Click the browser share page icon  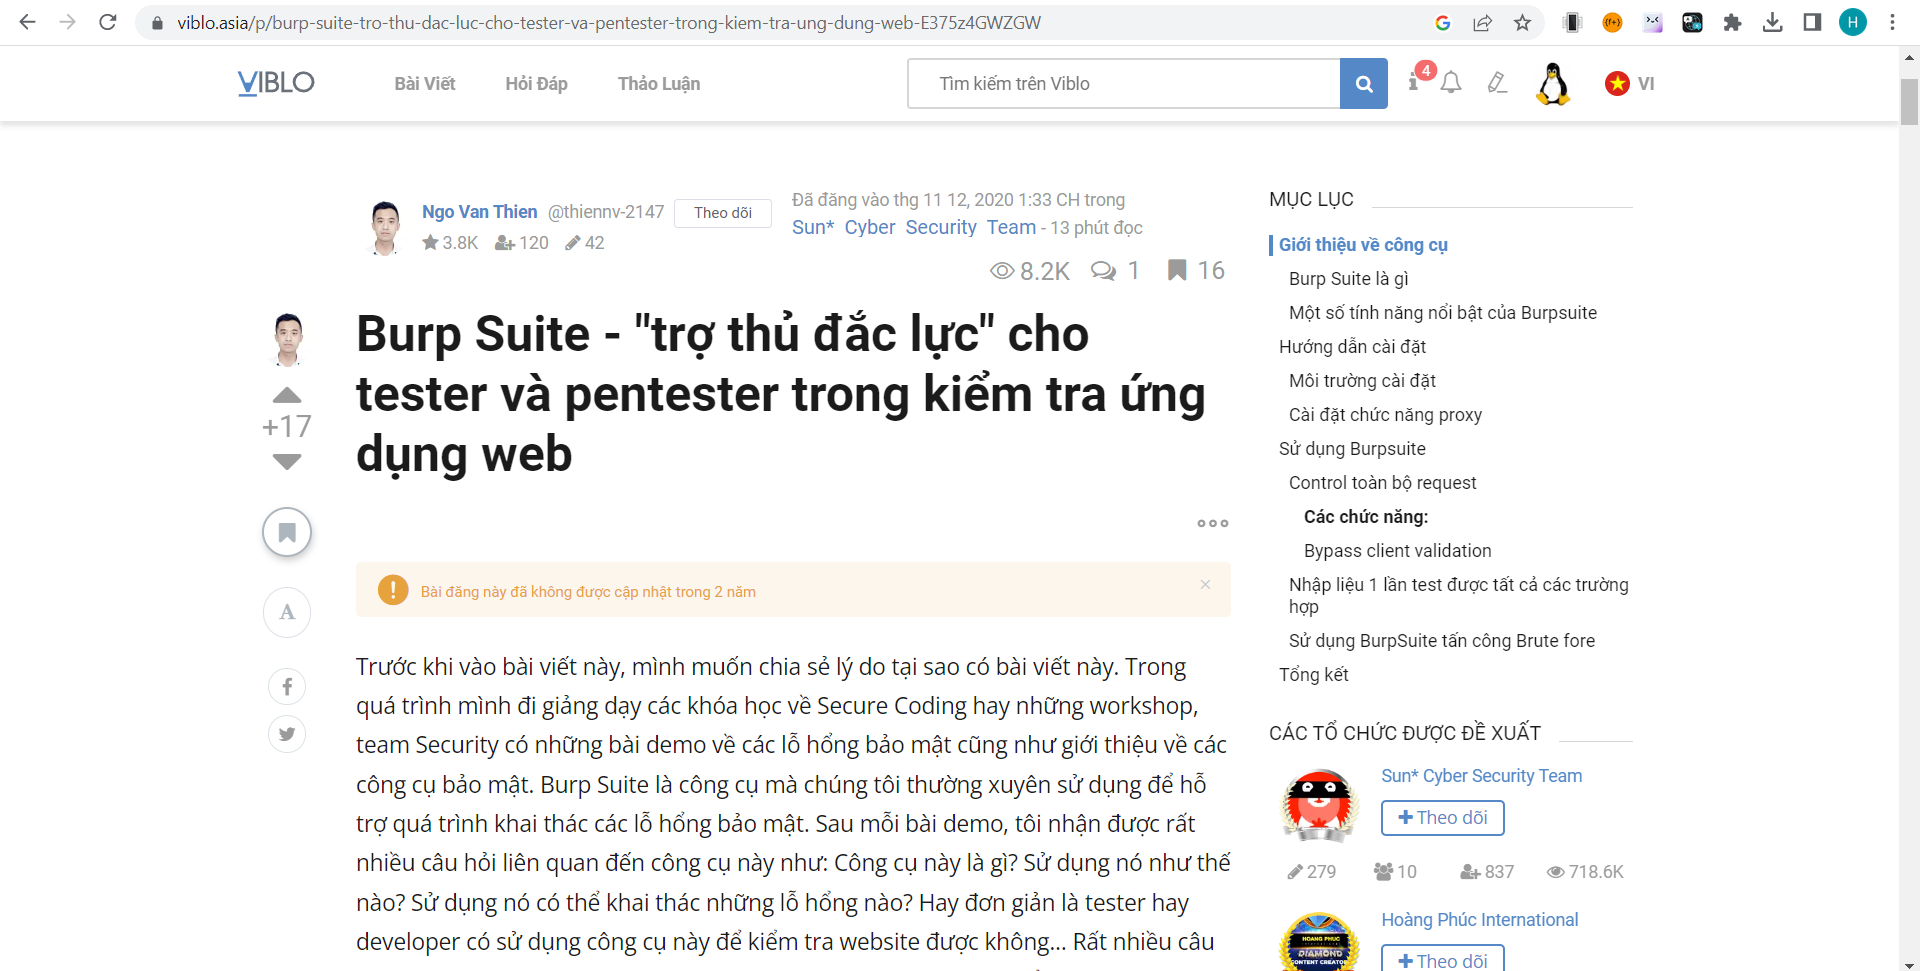1482,22
